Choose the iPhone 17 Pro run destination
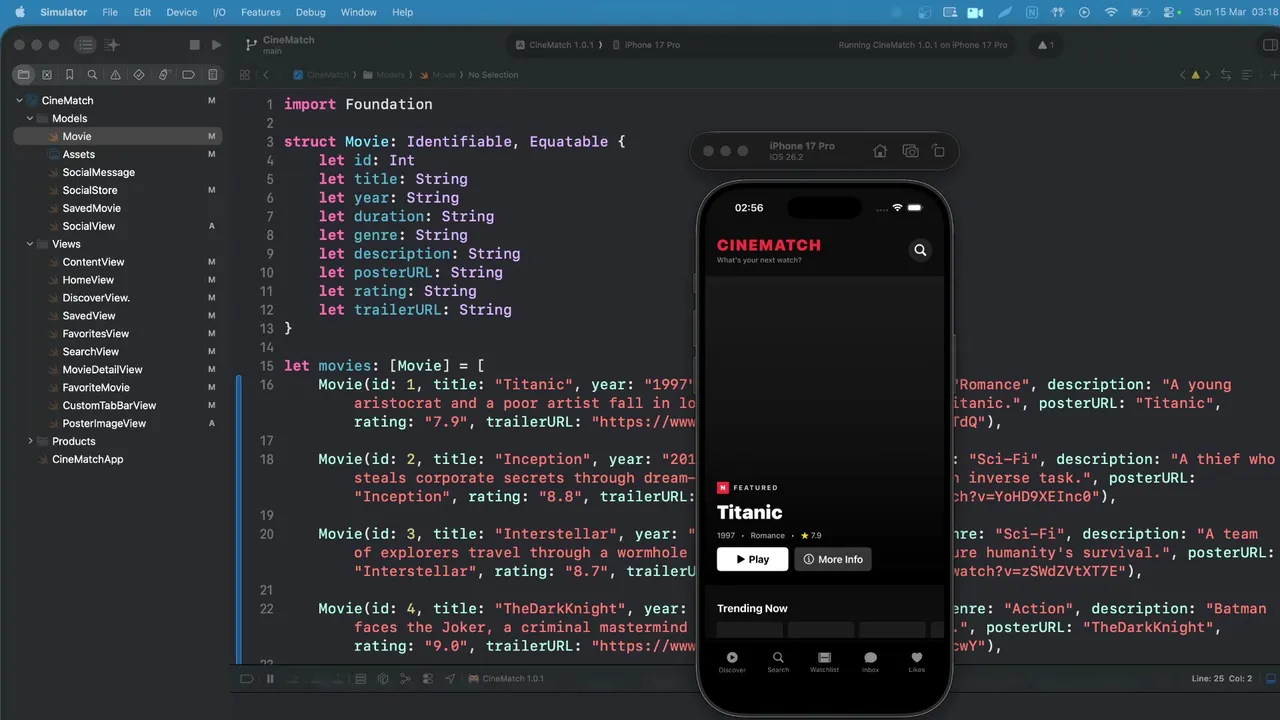Viewport: 1280px width, 720px height. tap(645, 45)
